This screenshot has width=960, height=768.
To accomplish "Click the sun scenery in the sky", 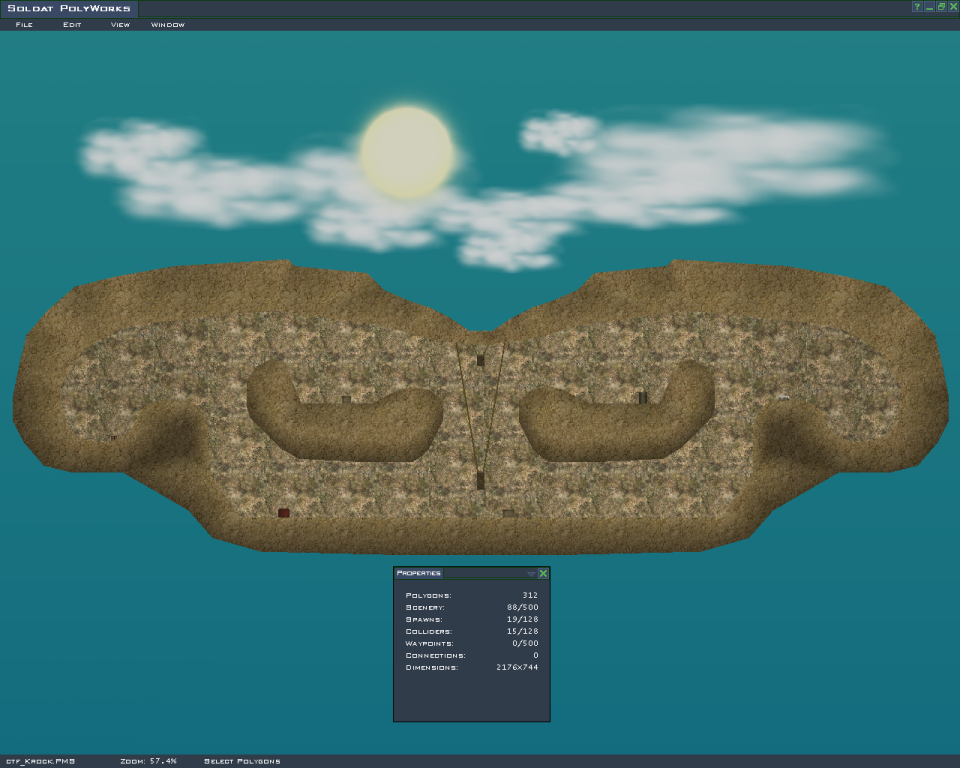I will coord(406,151).
